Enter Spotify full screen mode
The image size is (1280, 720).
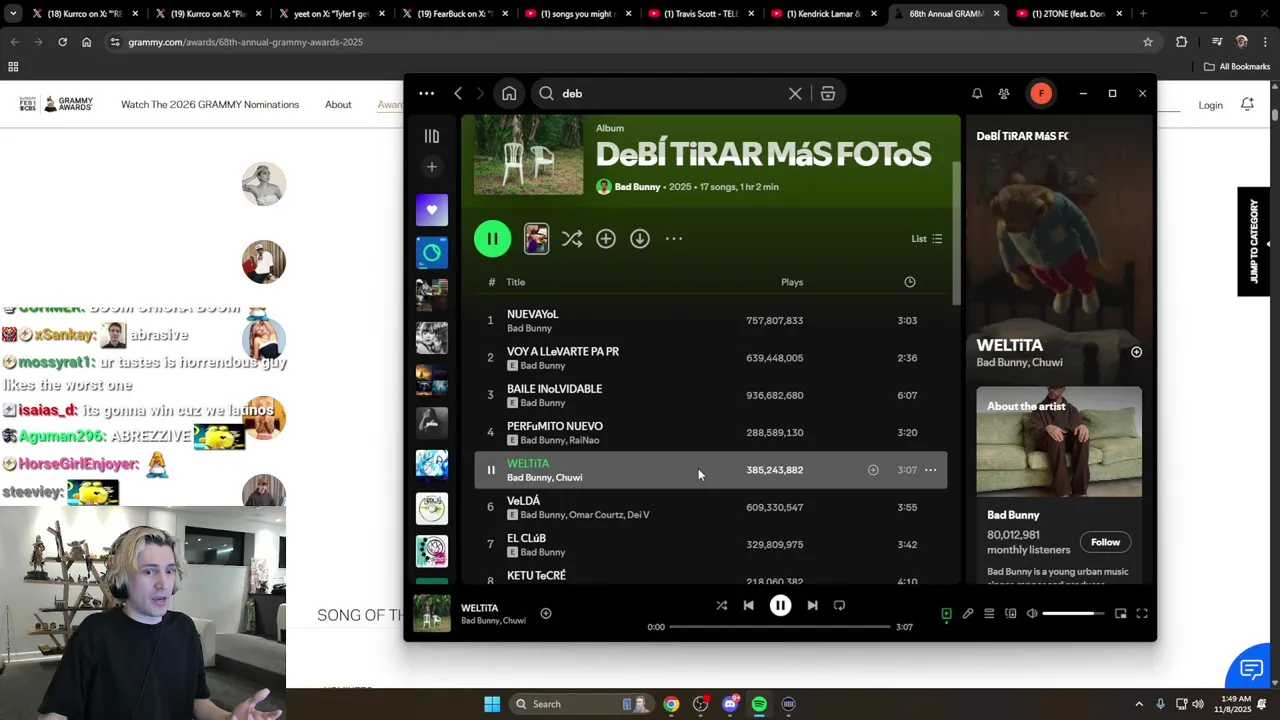(1142, 614)
